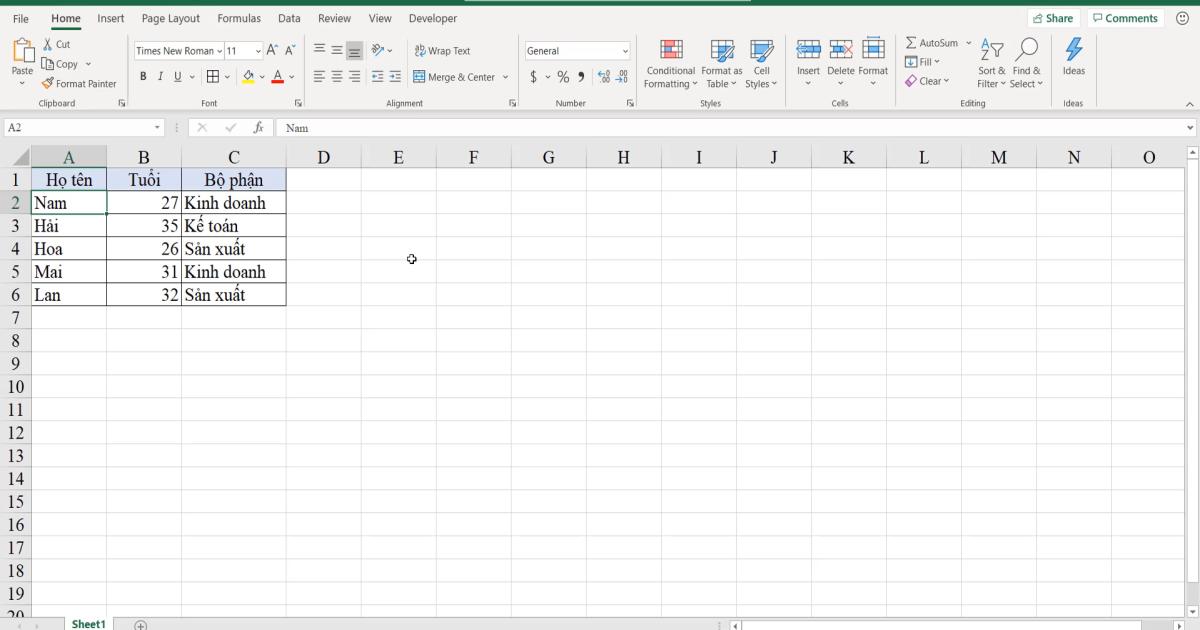Apply the Percent Style format
Screen dimensions: 1200x630
coord(562,74)
